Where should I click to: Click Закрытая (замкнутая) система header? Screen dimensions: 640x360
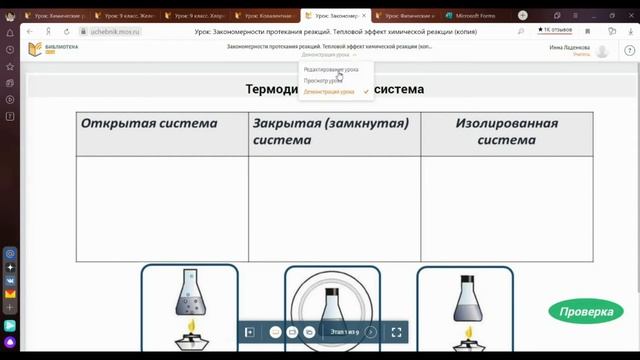[334, 134]
